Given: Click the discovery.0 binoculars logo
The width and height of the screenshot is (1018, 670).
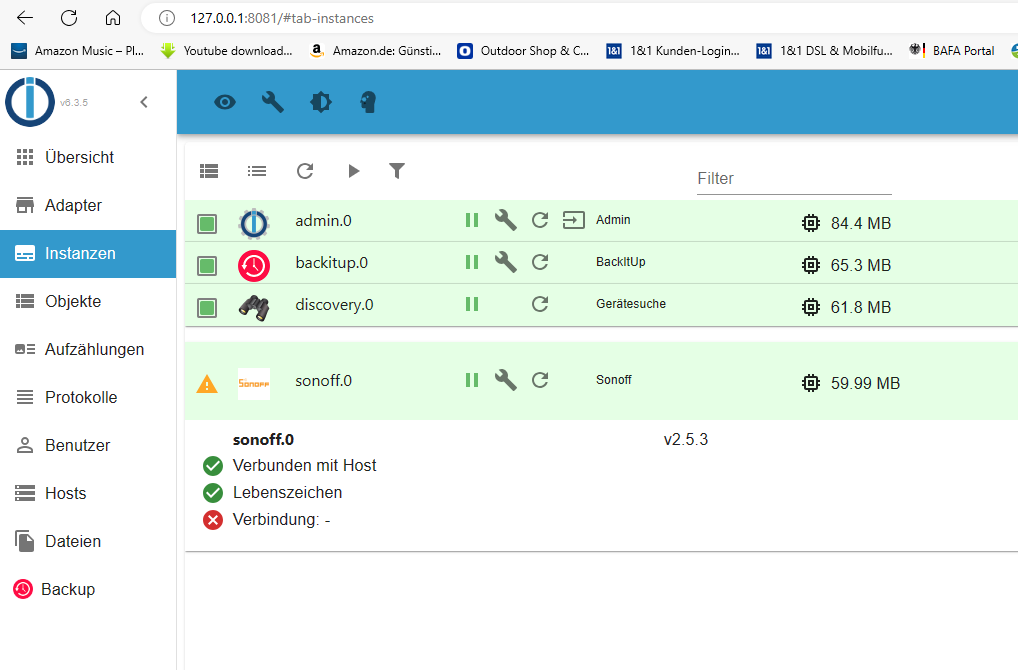Looking at the screenshot, I should pyautogui.click(x=254, y=308).
